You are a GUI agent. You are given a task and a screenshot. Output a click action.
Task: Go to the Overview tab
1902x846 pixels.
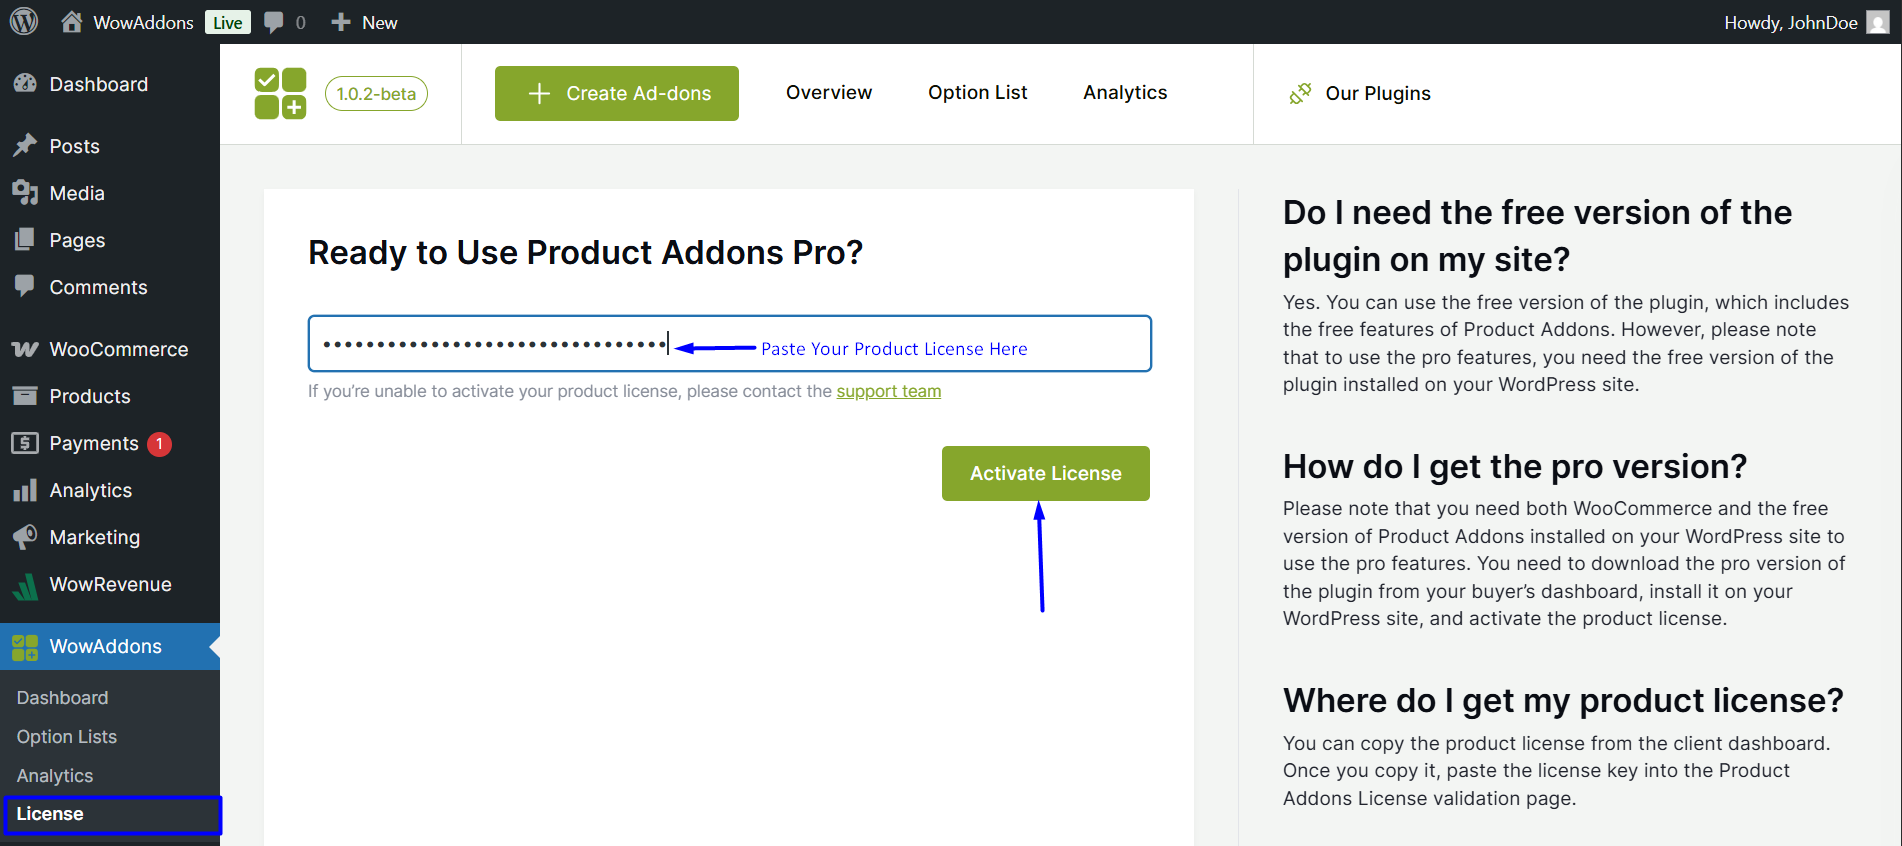828,93
